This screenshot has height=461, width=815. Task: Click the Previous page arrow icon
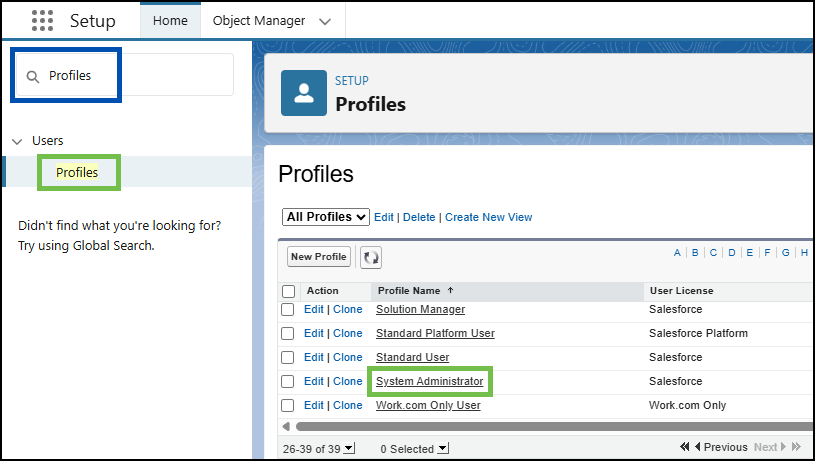(x=698, y=446)
